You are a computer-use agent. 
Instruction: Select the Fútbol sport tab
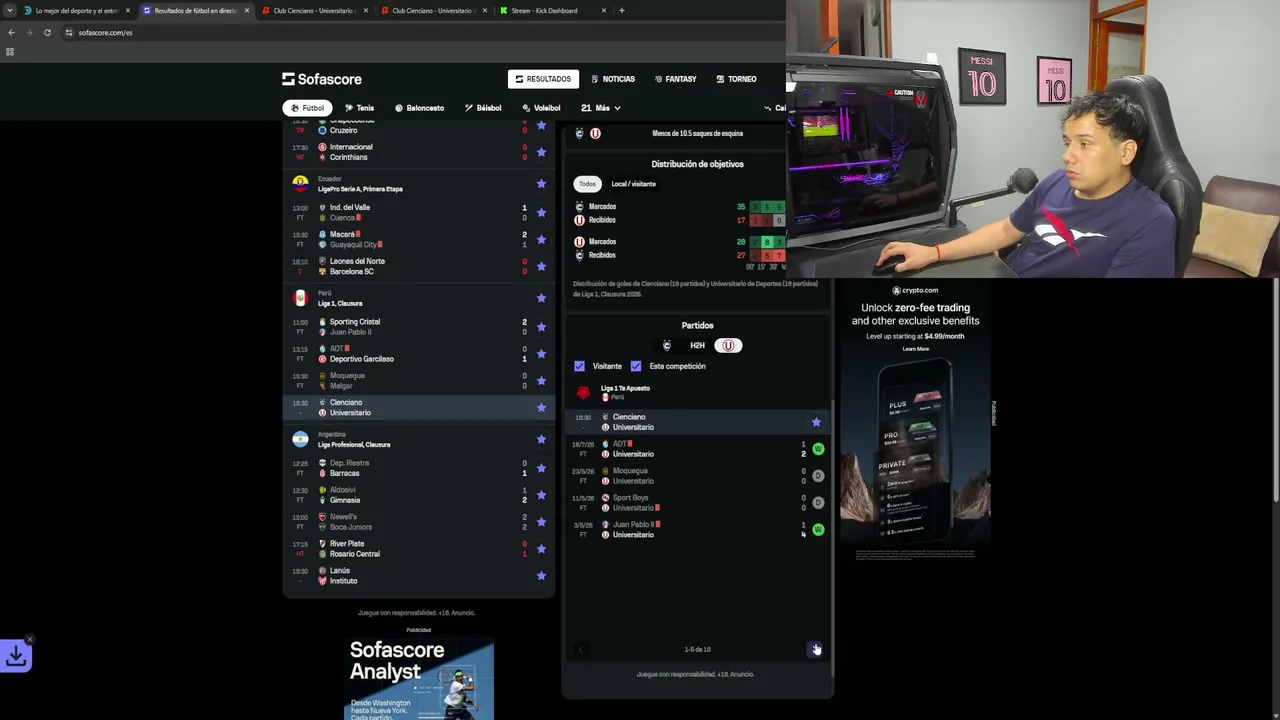[x=307, y=108]
